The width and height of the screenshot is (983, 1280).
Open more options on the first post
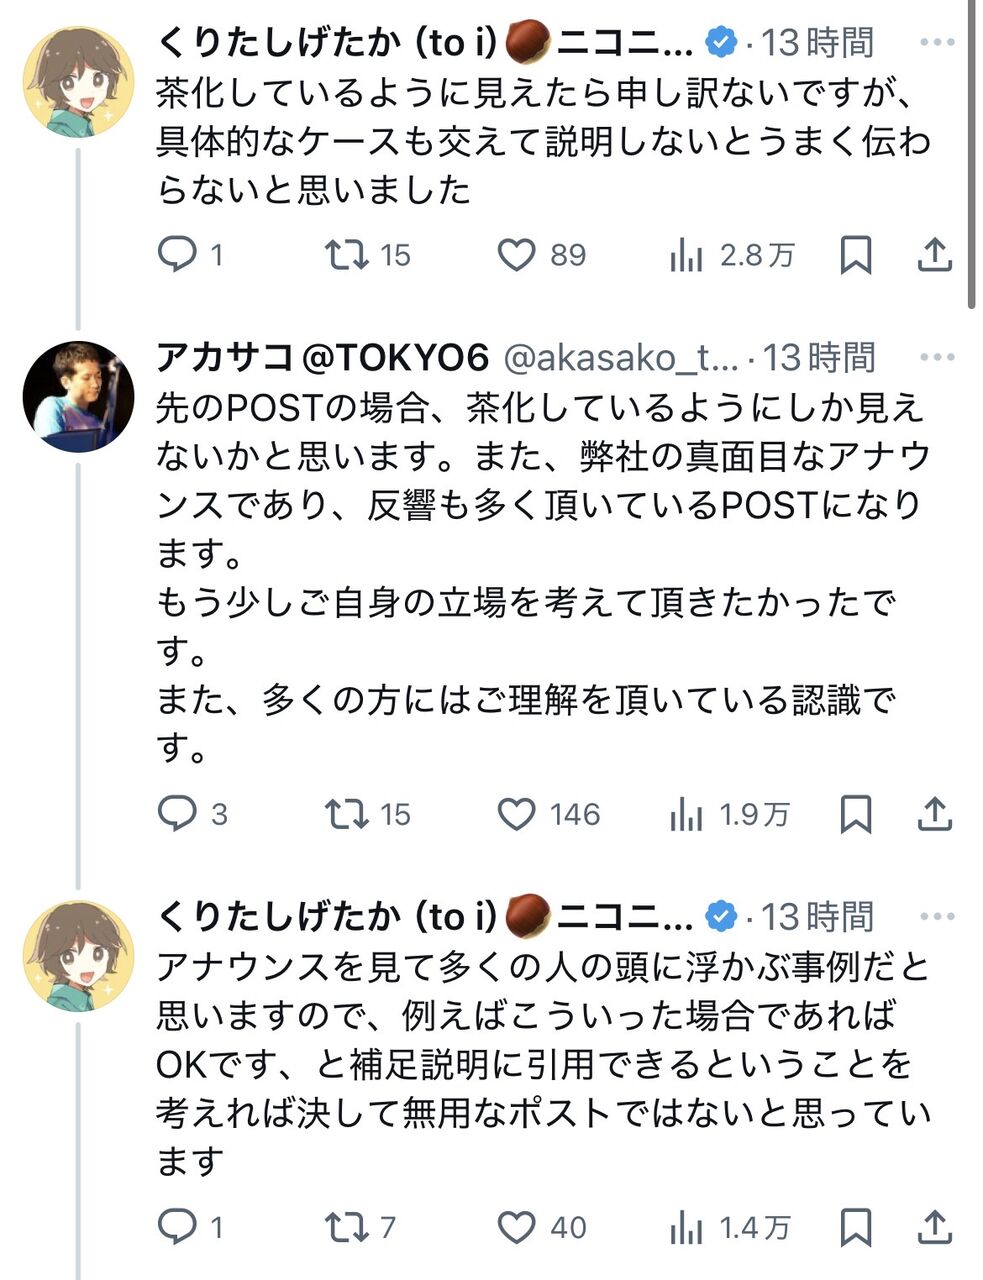pos(937,43)
